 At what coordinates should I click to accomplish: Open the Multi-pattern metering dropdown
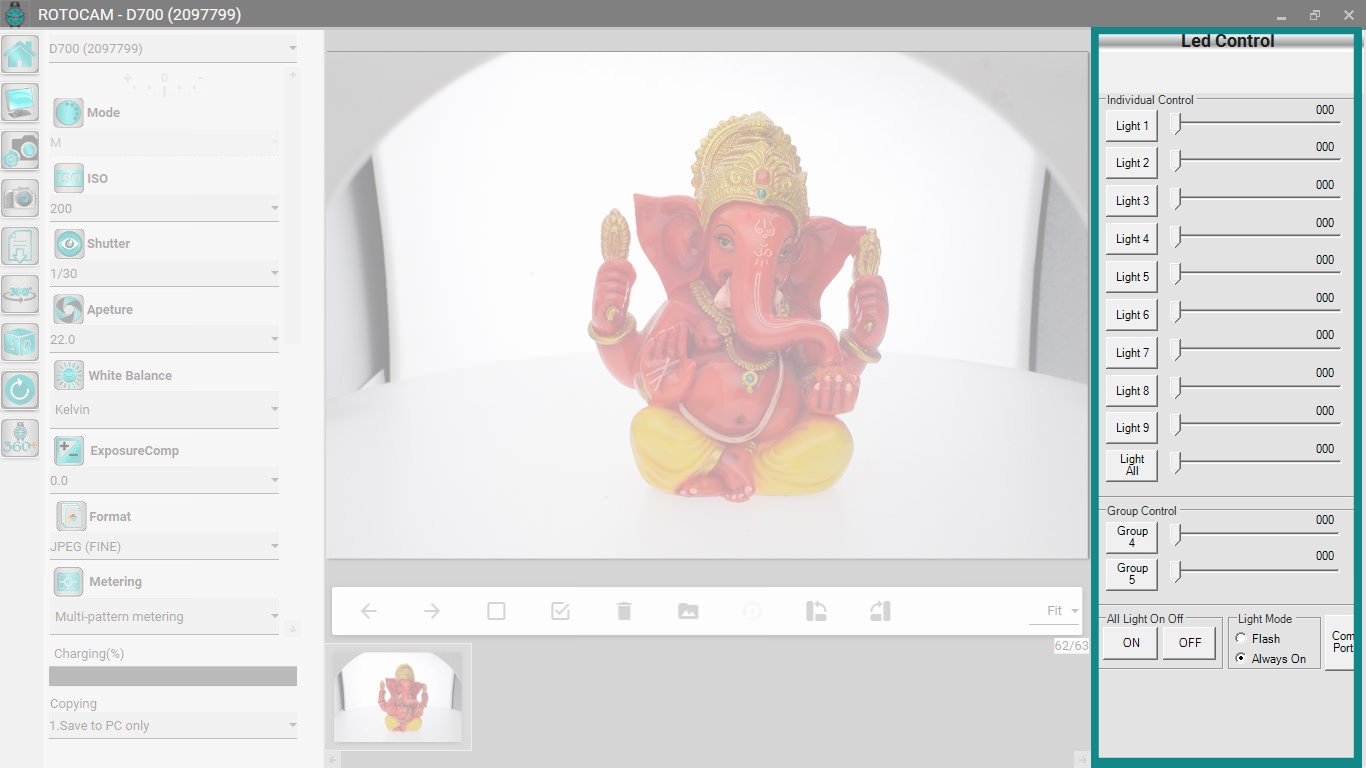164,617
